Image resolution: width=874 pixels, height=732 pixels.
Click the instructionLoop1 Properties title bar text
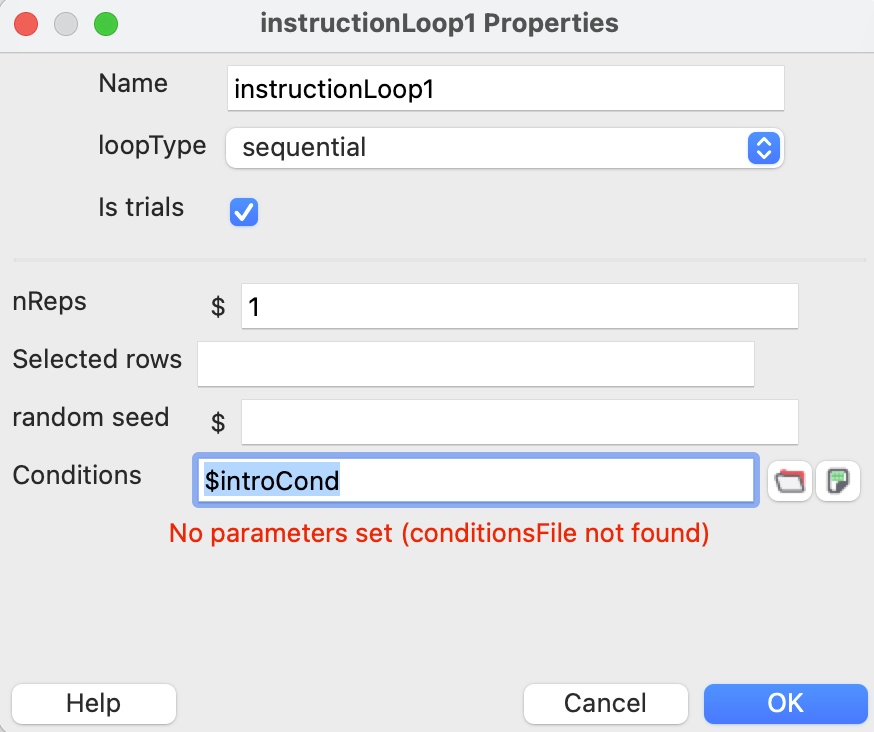(439, 23)
